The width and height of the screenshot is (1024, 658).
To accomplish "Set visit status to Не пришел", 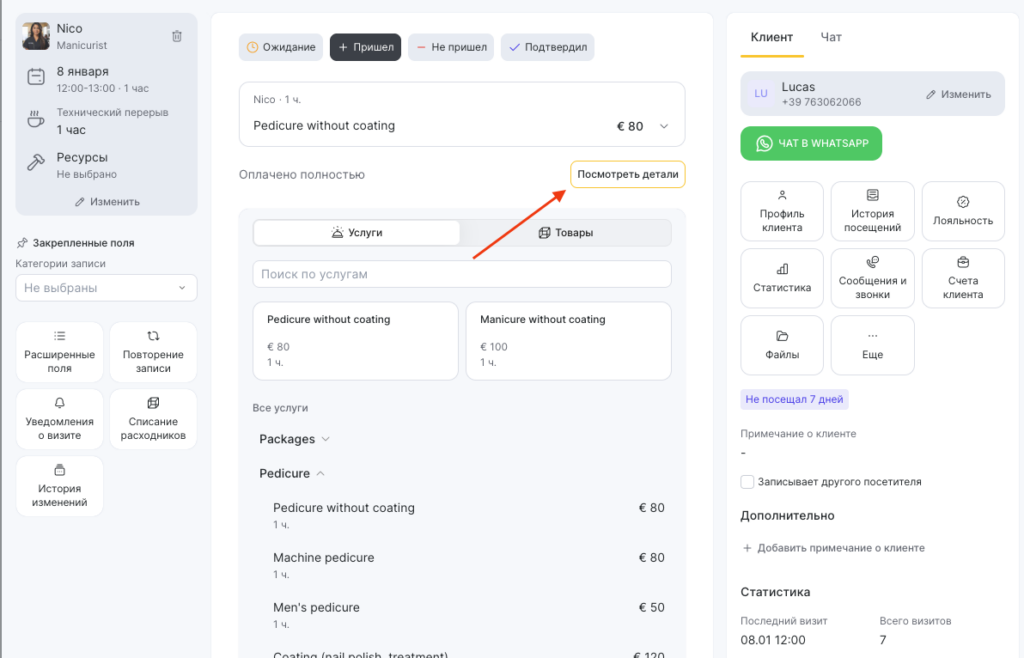I will click(451, 47).
